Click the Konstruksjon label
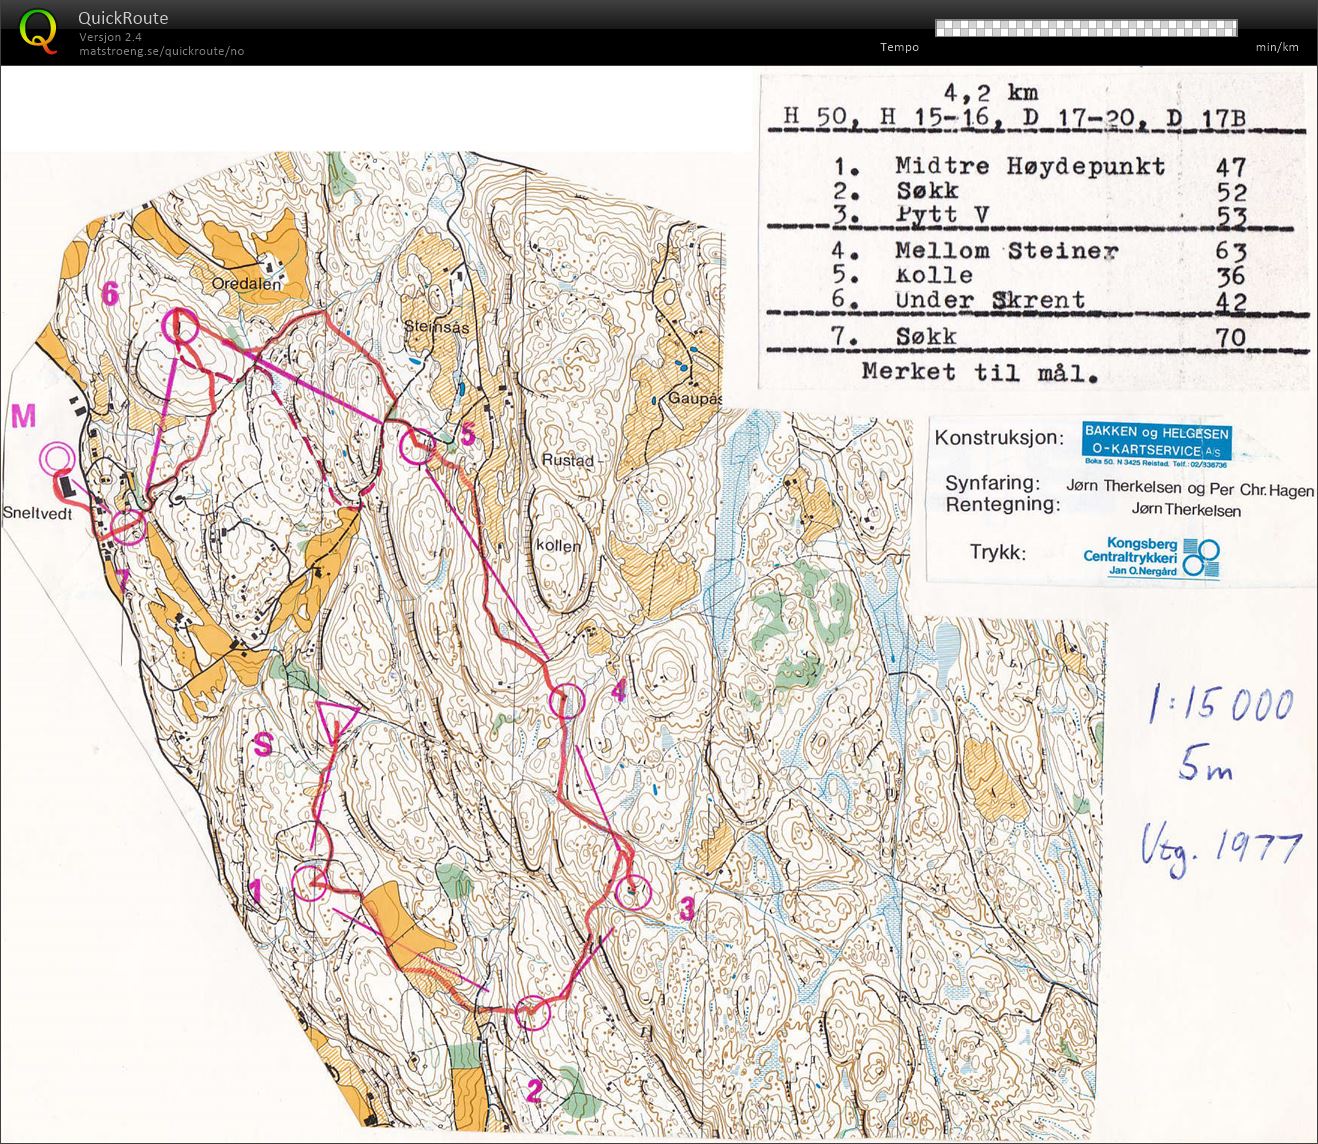1318x1144 pixels. [999, 439]
